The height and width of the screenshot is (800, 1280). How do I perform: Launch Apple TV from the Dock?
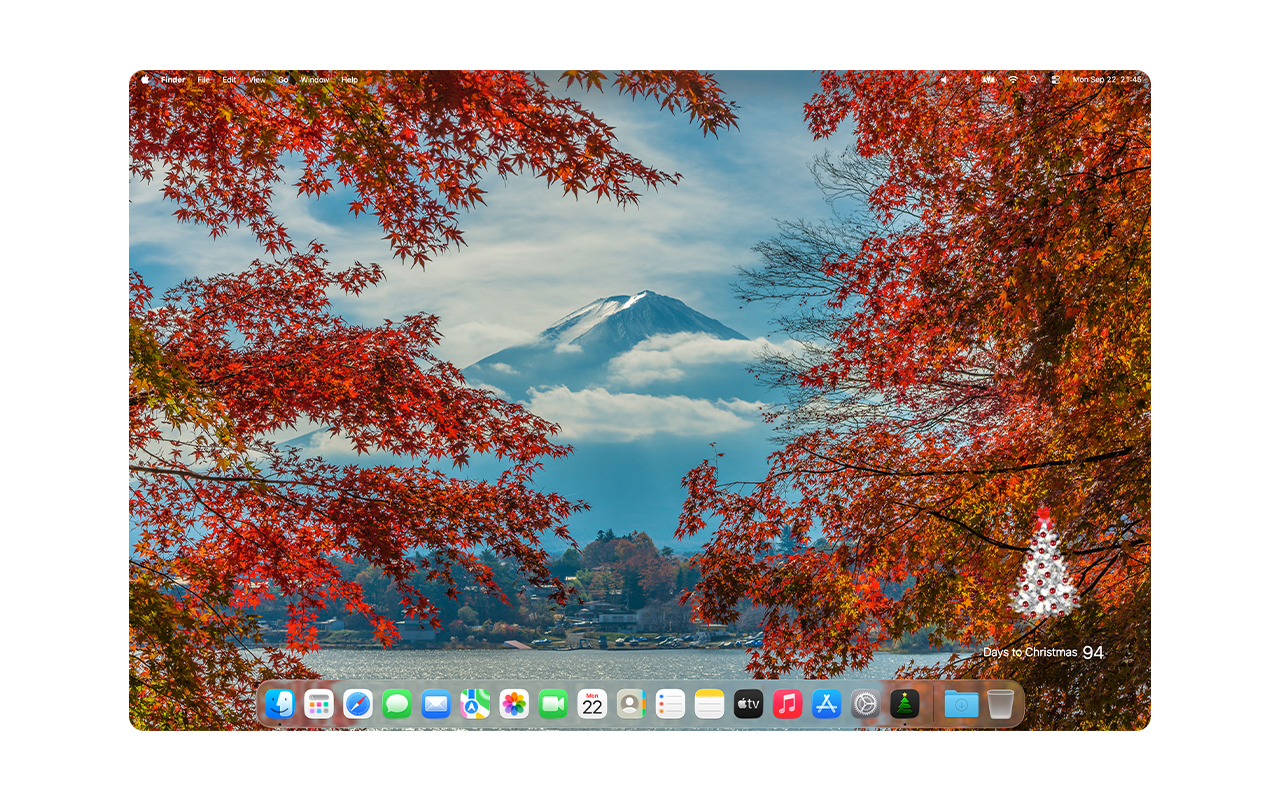point(748,704)
